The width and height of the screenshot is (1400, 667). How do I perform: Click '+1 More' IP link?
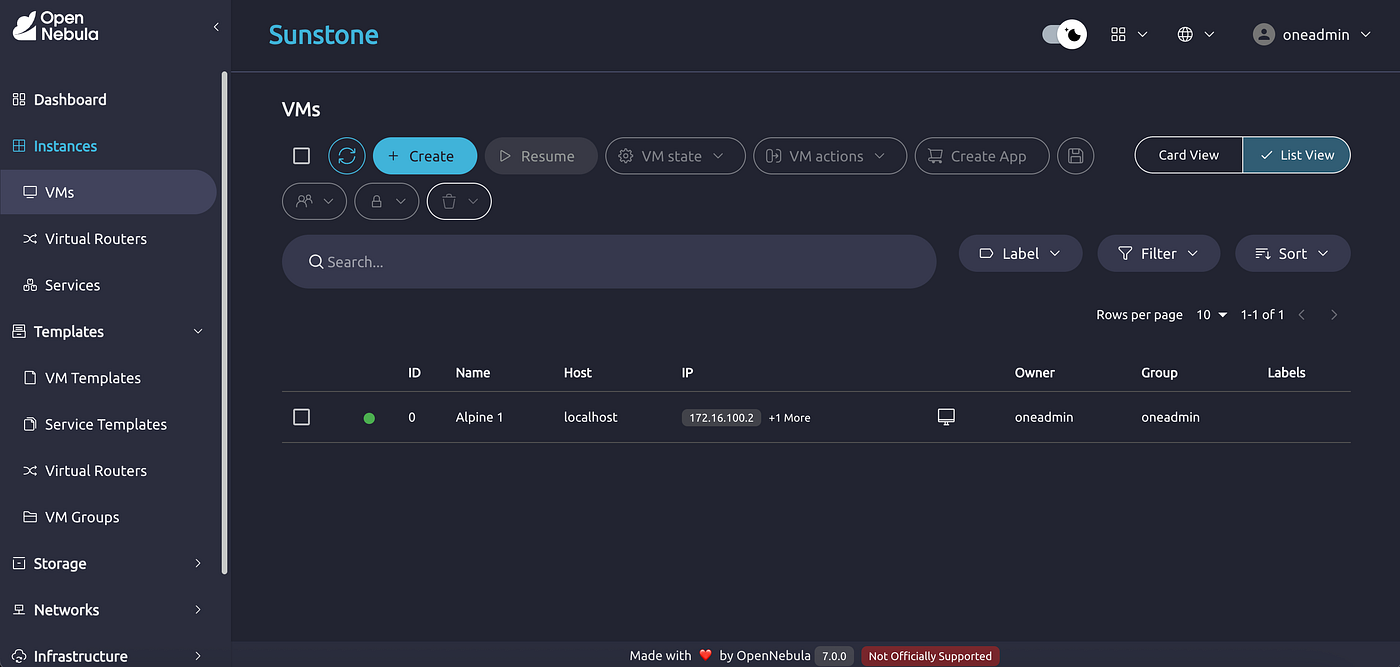789,418
